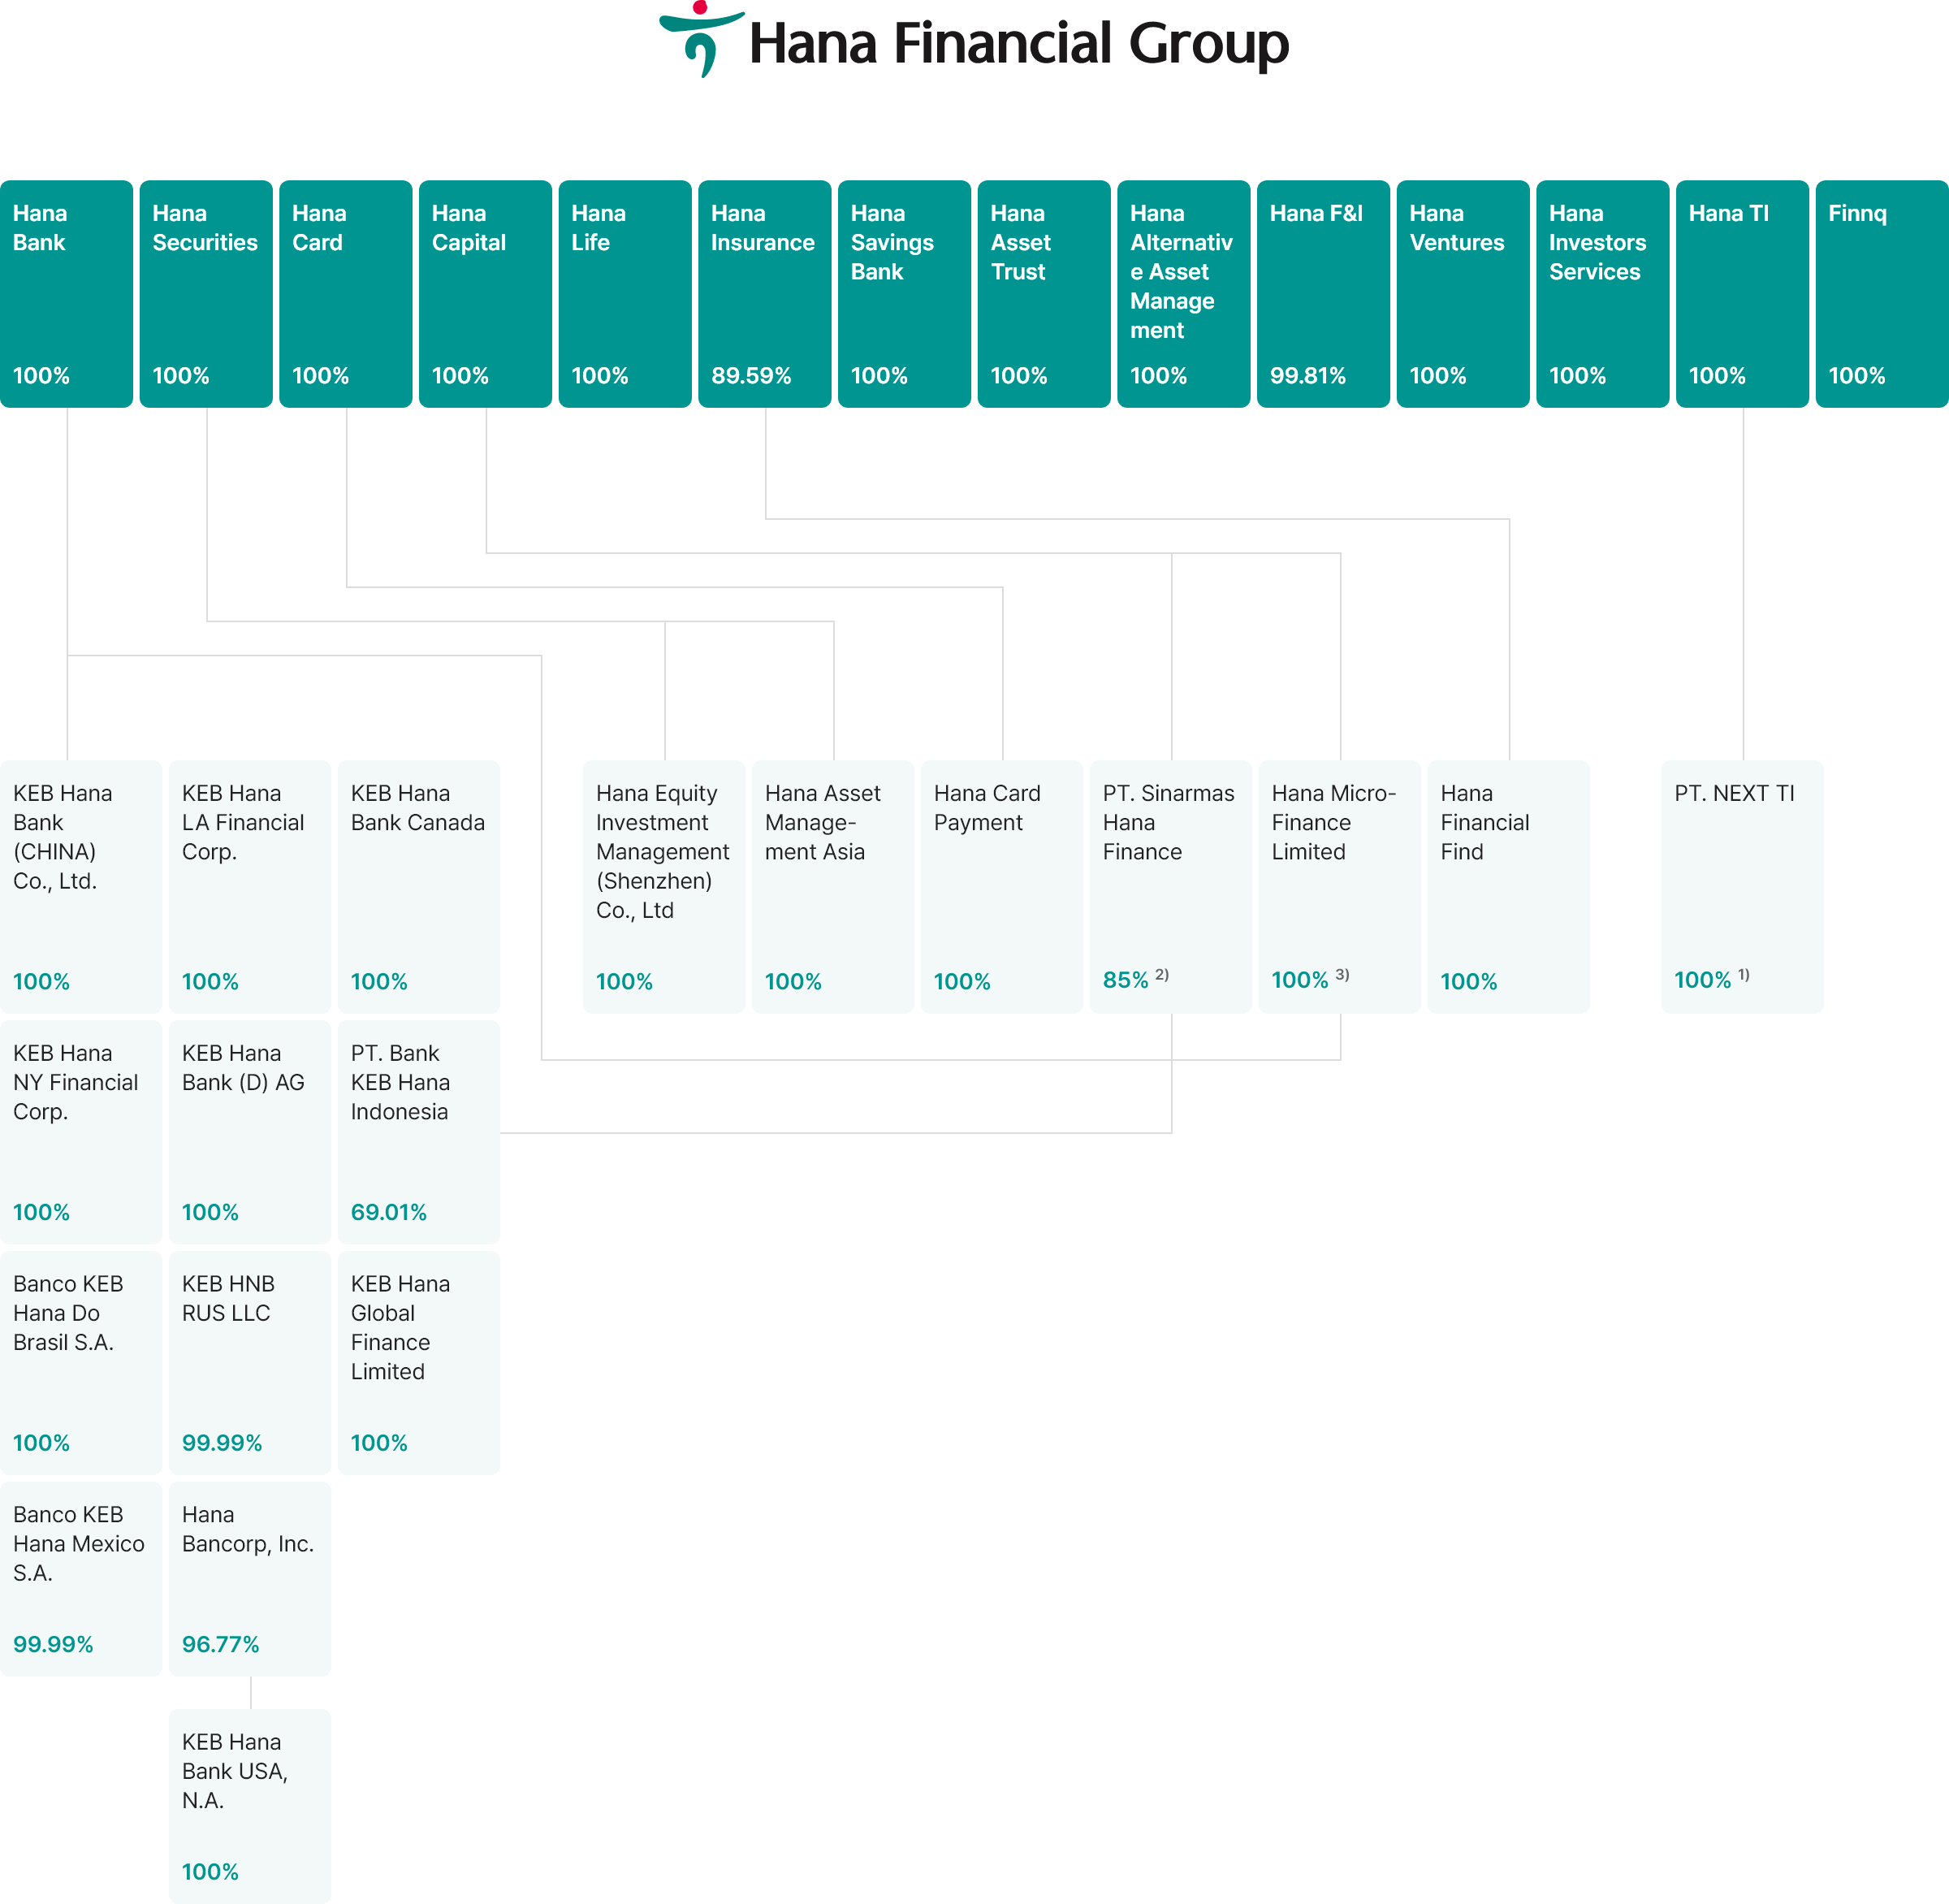Select the Hana Bank subsidiary box

click(66, 292)
